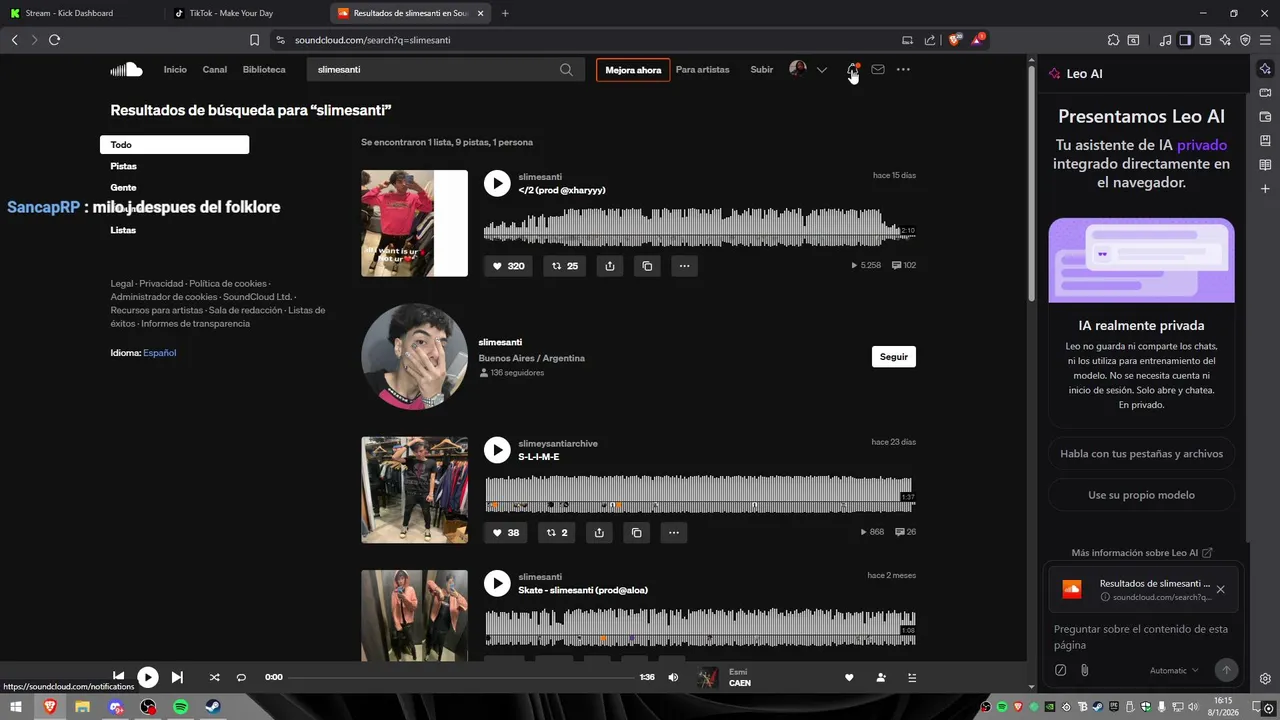Click the Brave Rewards triangle icon
Image resolution: width=1280 pixels, height=720 pixels.
pos(978,40)
